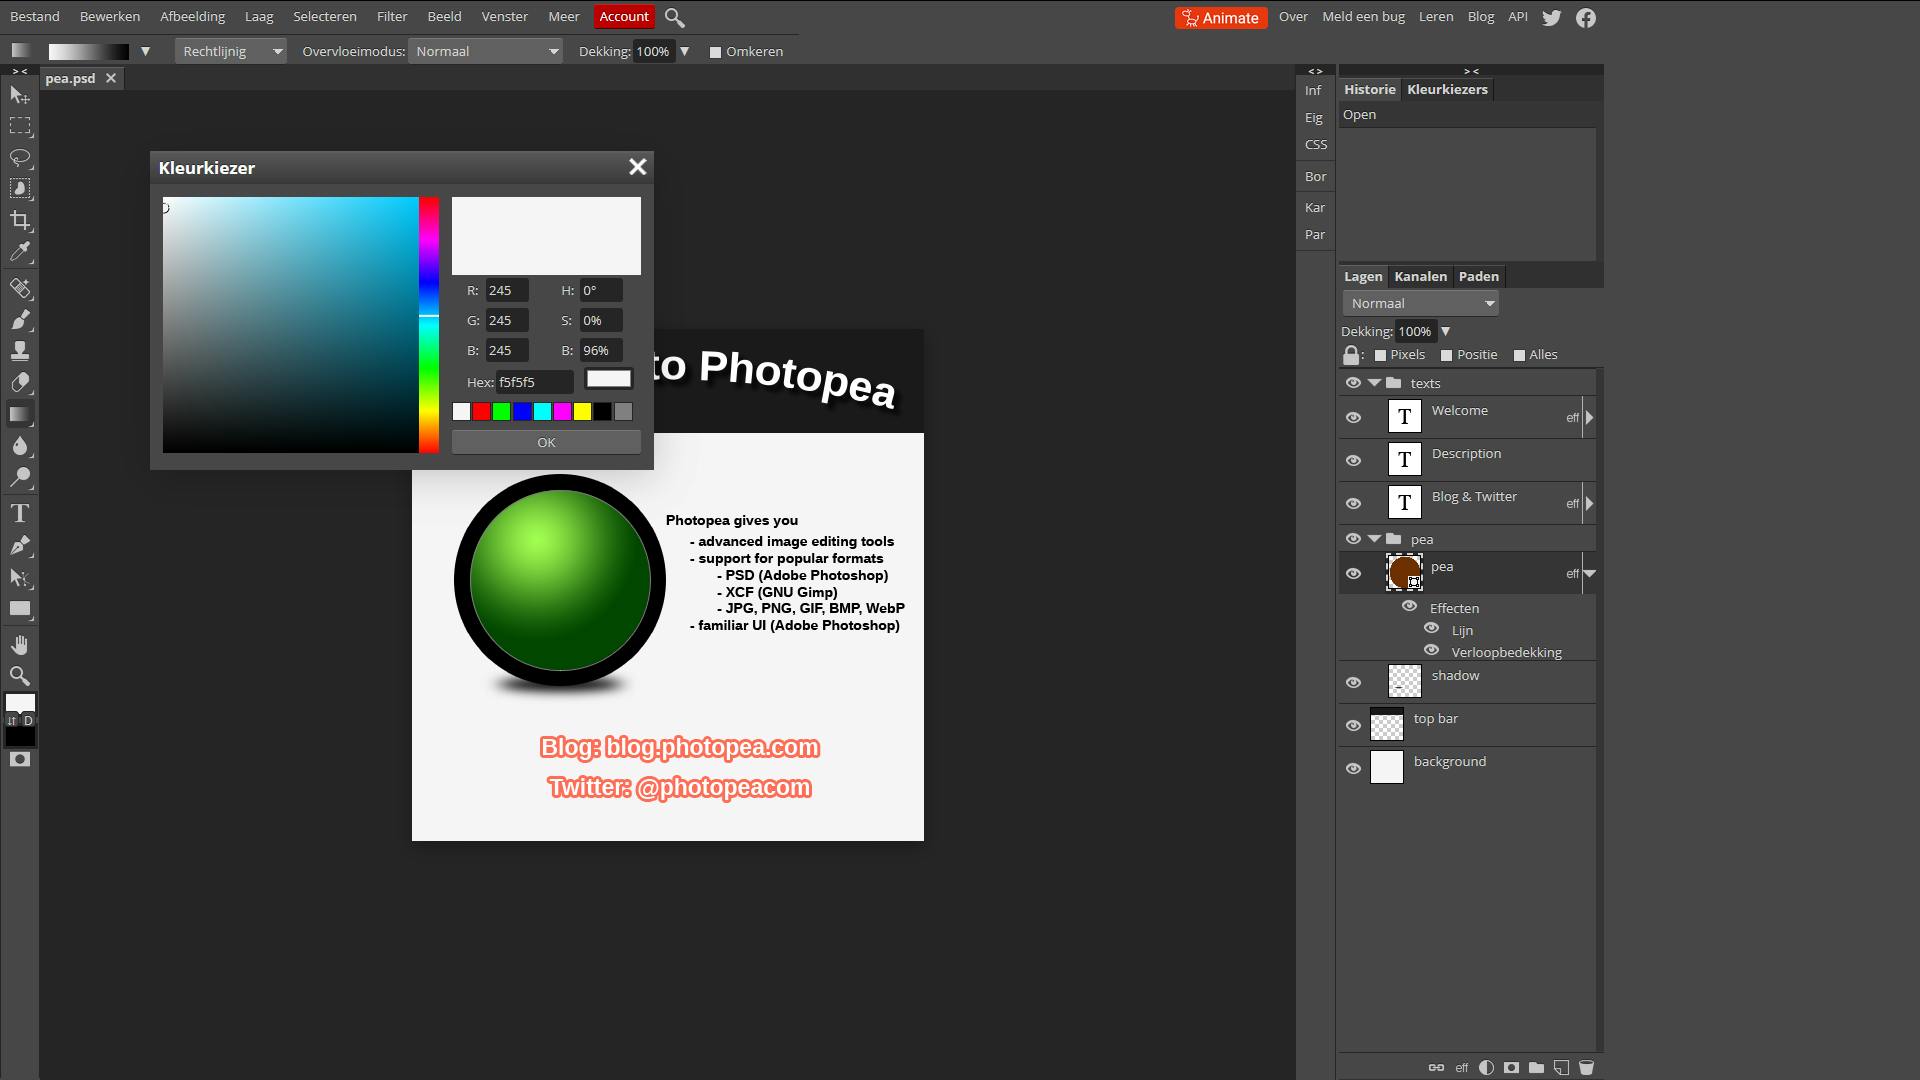Click the red Account button

click(x=624, y=17)
